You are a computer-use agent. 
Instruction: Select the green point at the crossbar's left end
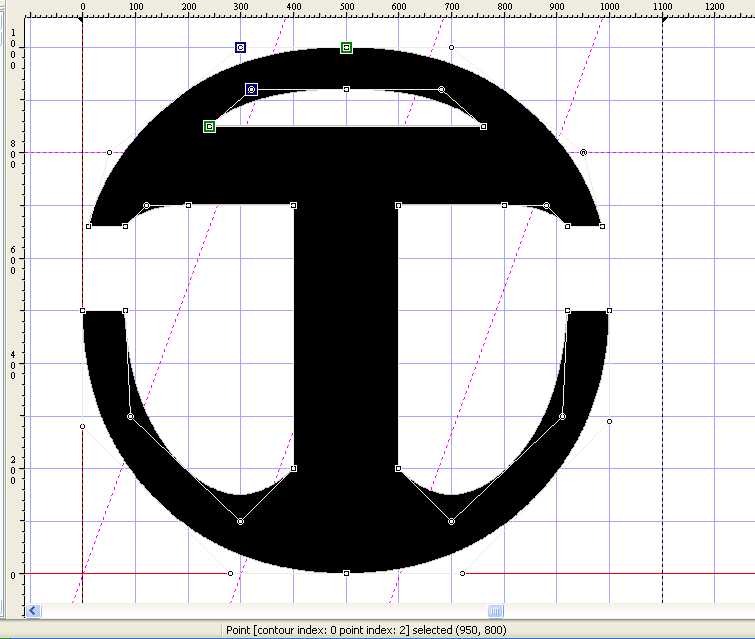tap(209, 127)
